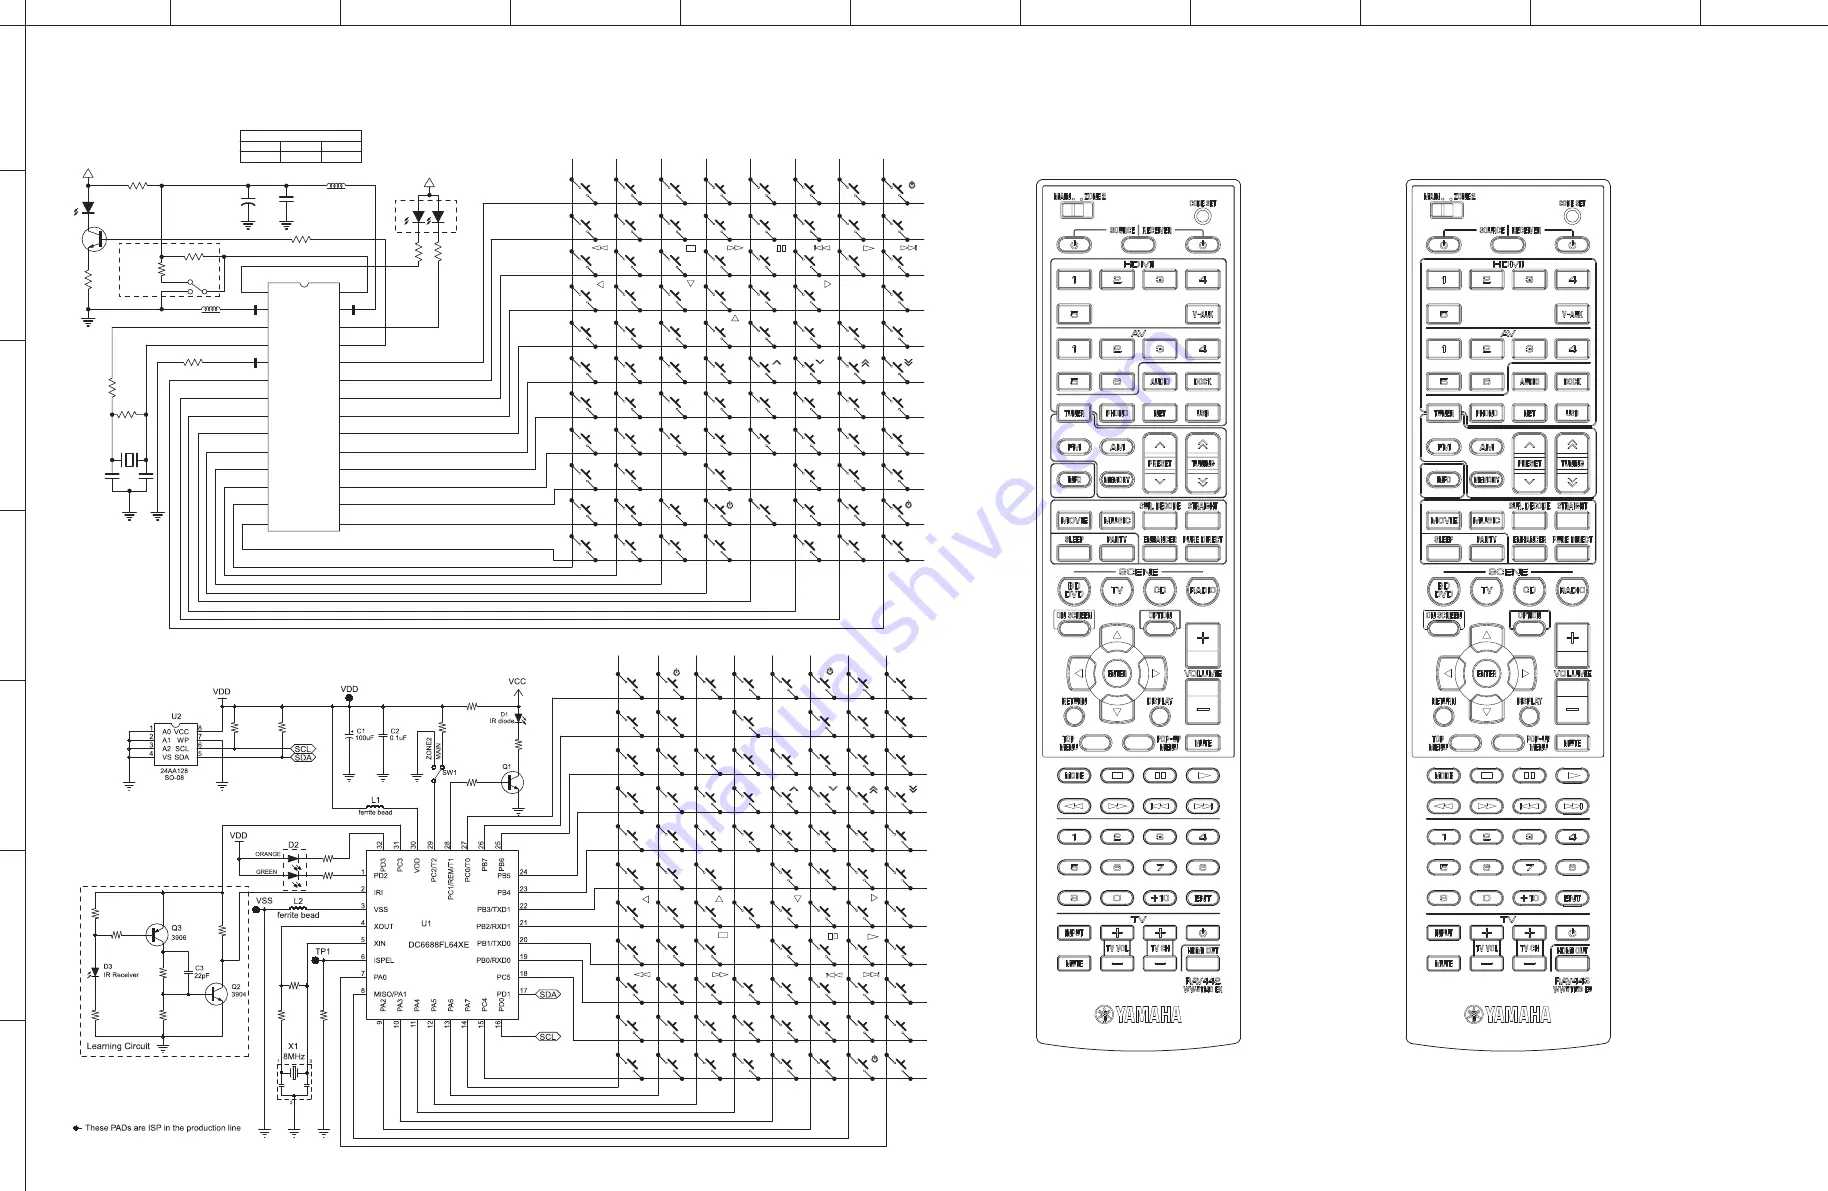Click the 'These PADs are ISP' note
Screen dimensions: 1828x1191
tap(163, 1128)
